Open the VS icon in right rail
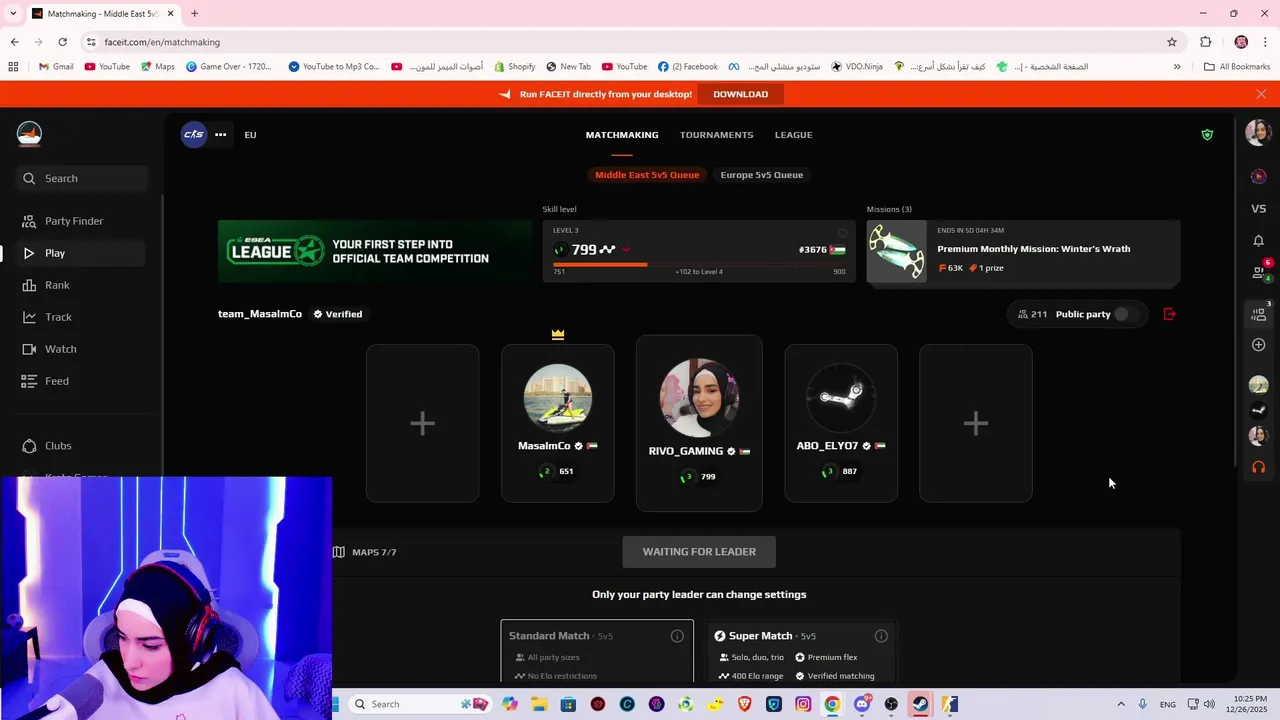 1258,209
